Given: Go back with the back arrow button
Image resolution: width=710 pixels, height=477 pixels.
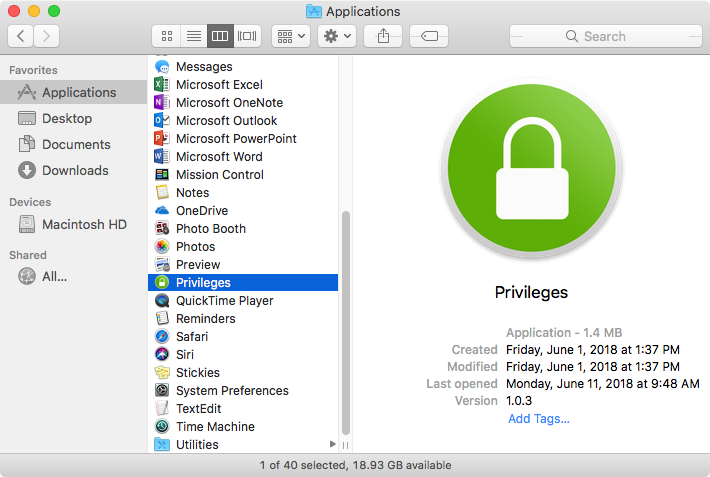Looking at the screenshot, I should (20, 36).
